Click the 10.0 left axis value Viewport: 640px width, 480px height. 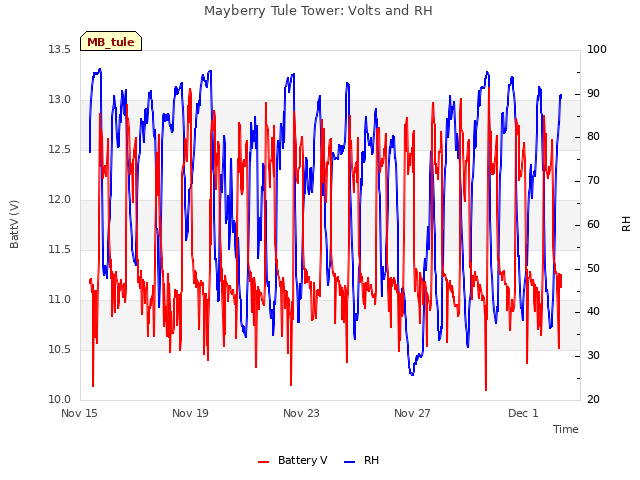pos(60,400)
